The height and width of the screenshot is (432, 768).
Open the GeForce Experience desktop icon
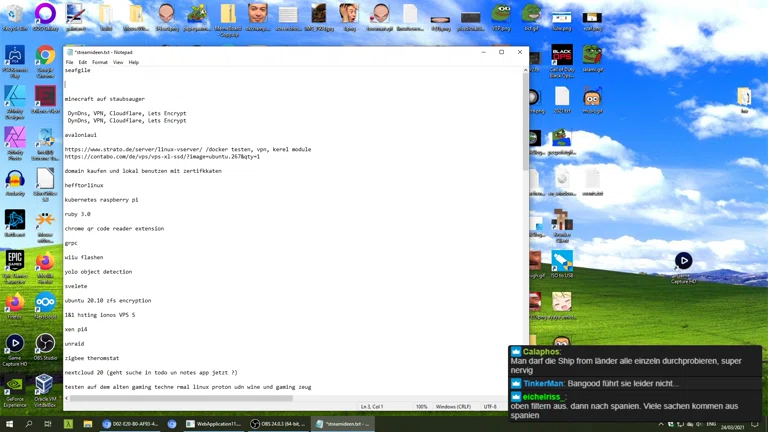pyautogui.click(x=15, y=387)
